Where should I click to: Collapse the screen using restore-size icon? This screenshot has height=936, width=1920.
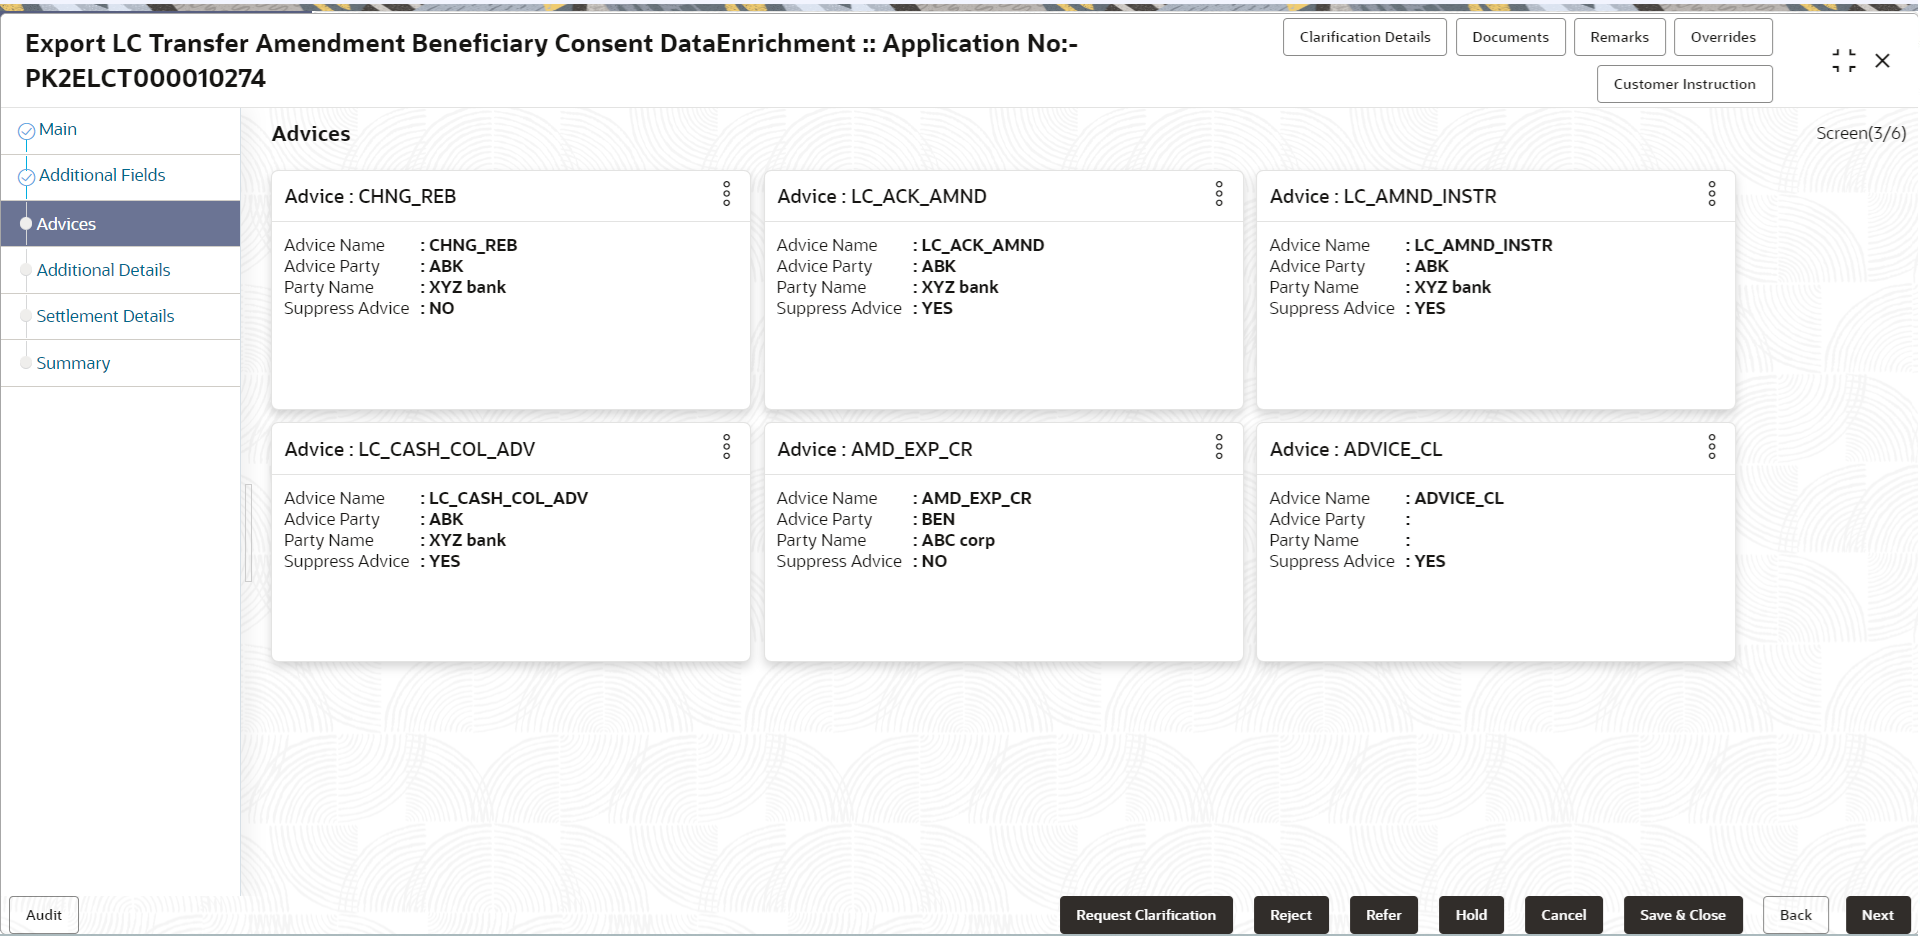1844,61
